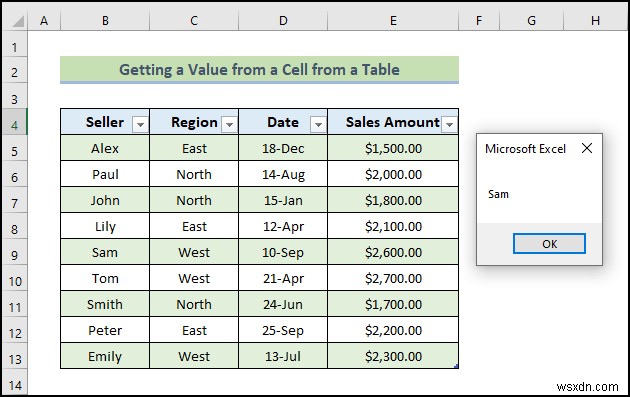Open the Seller column filter dropdown

point(140,124)
